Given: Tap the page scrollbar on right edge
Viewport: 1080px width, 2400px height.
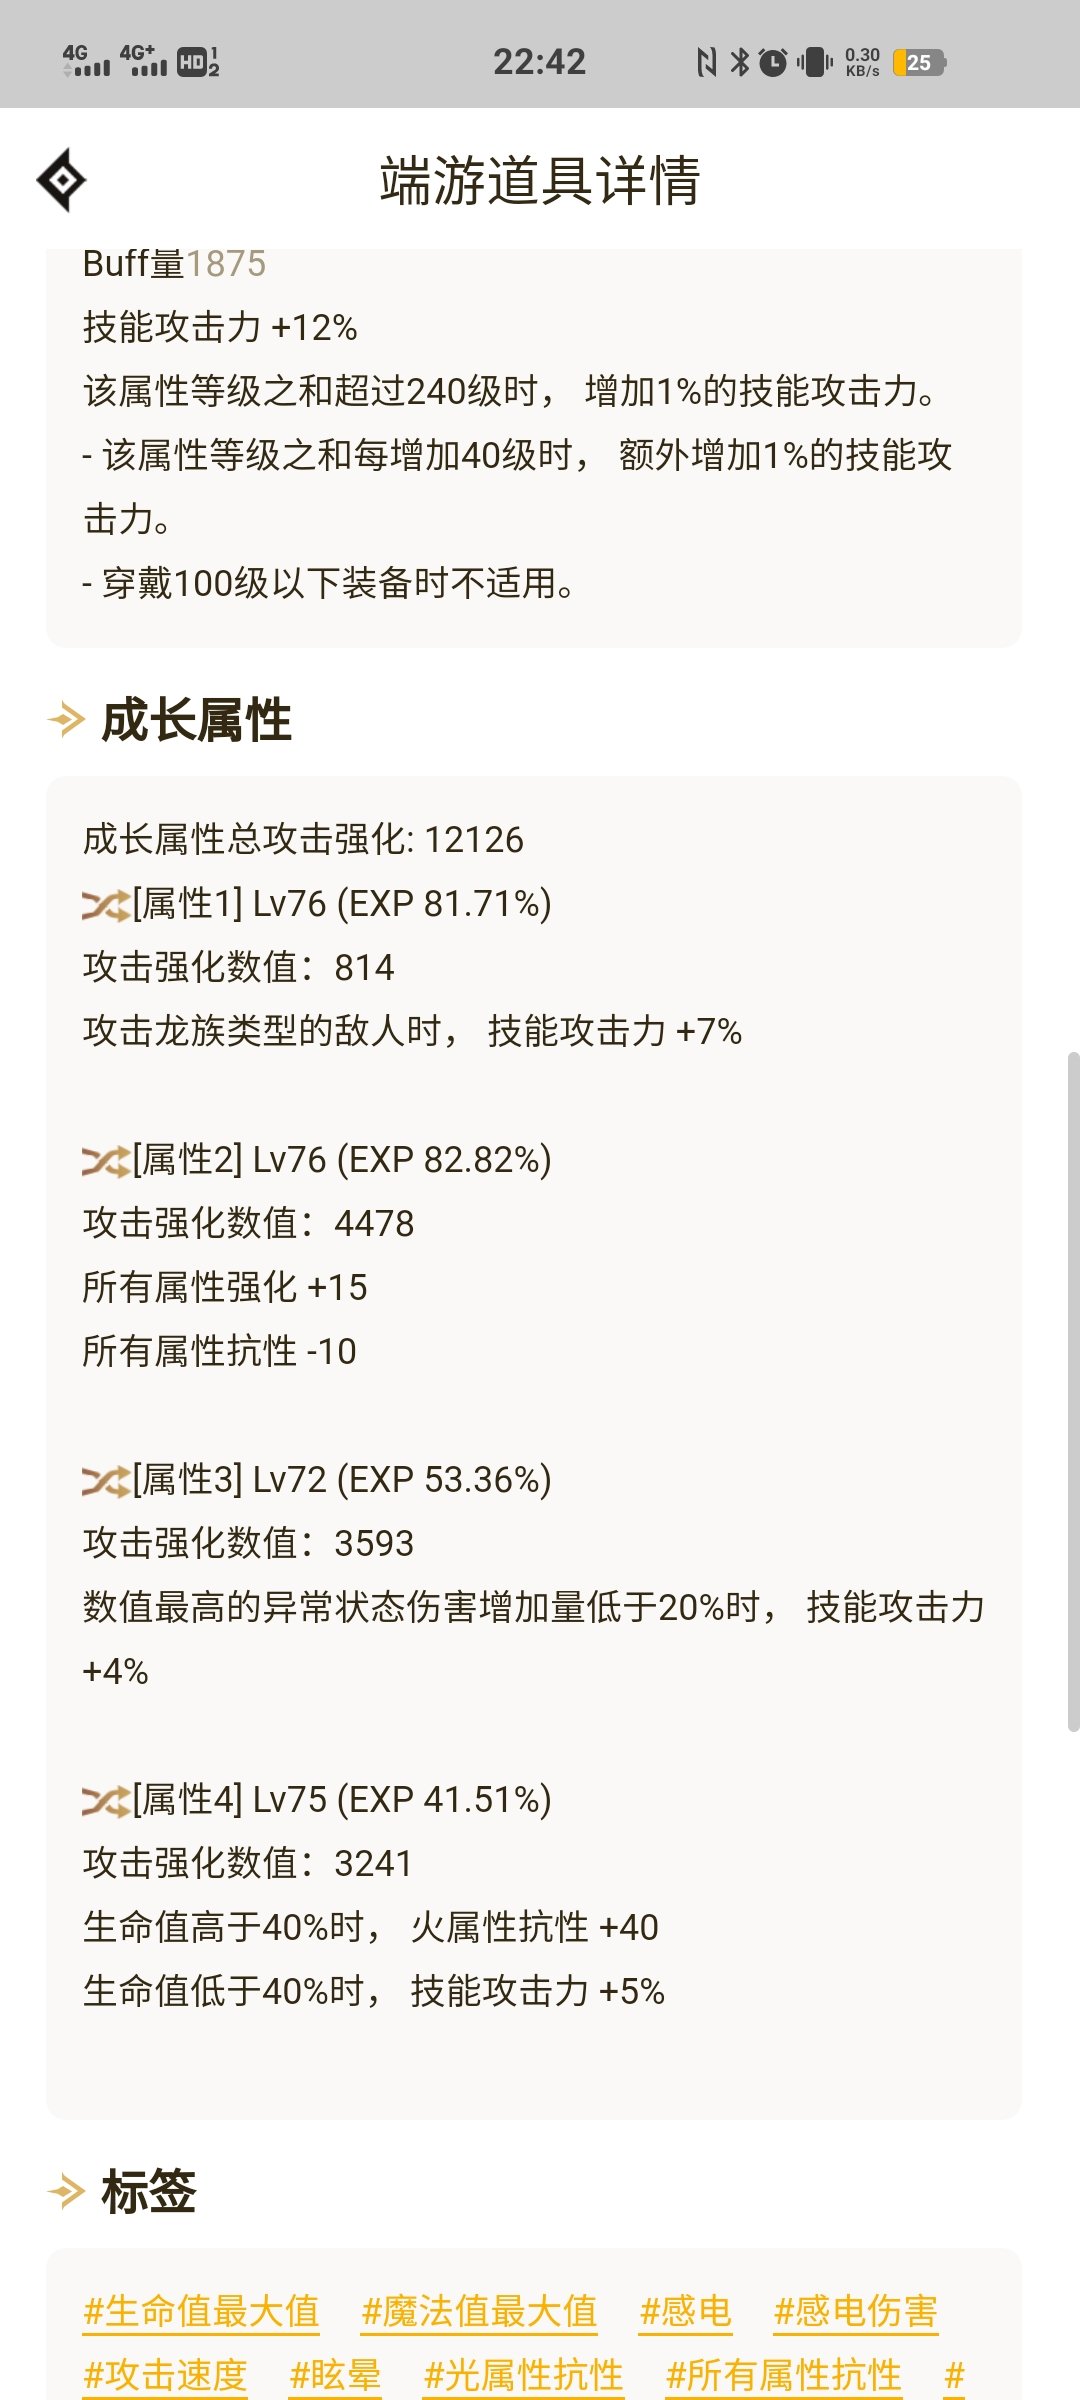Looking at the screenshot, I should pyautogui.click(x=1073, y=1390).
